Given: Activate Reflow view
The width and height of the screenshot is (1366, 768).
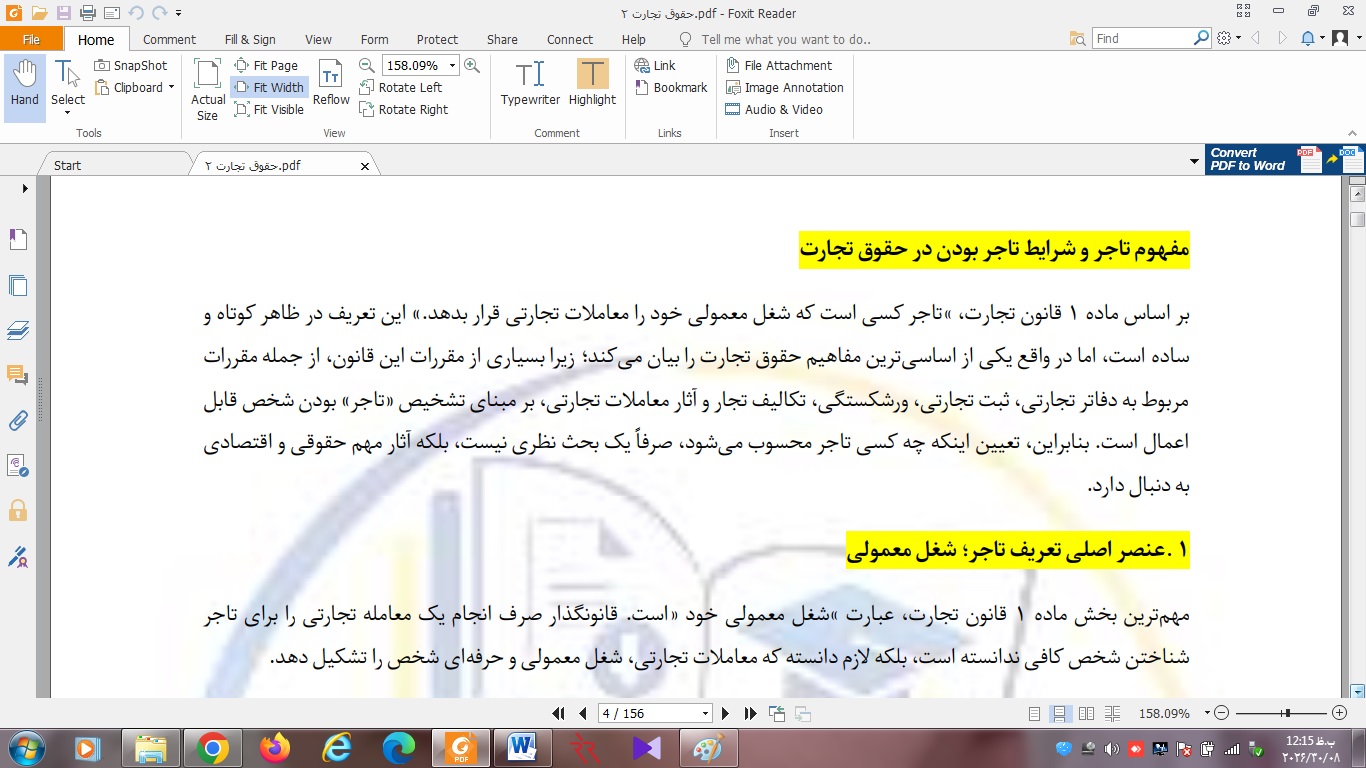Looking at the screenshot, I should click(331, 83).
